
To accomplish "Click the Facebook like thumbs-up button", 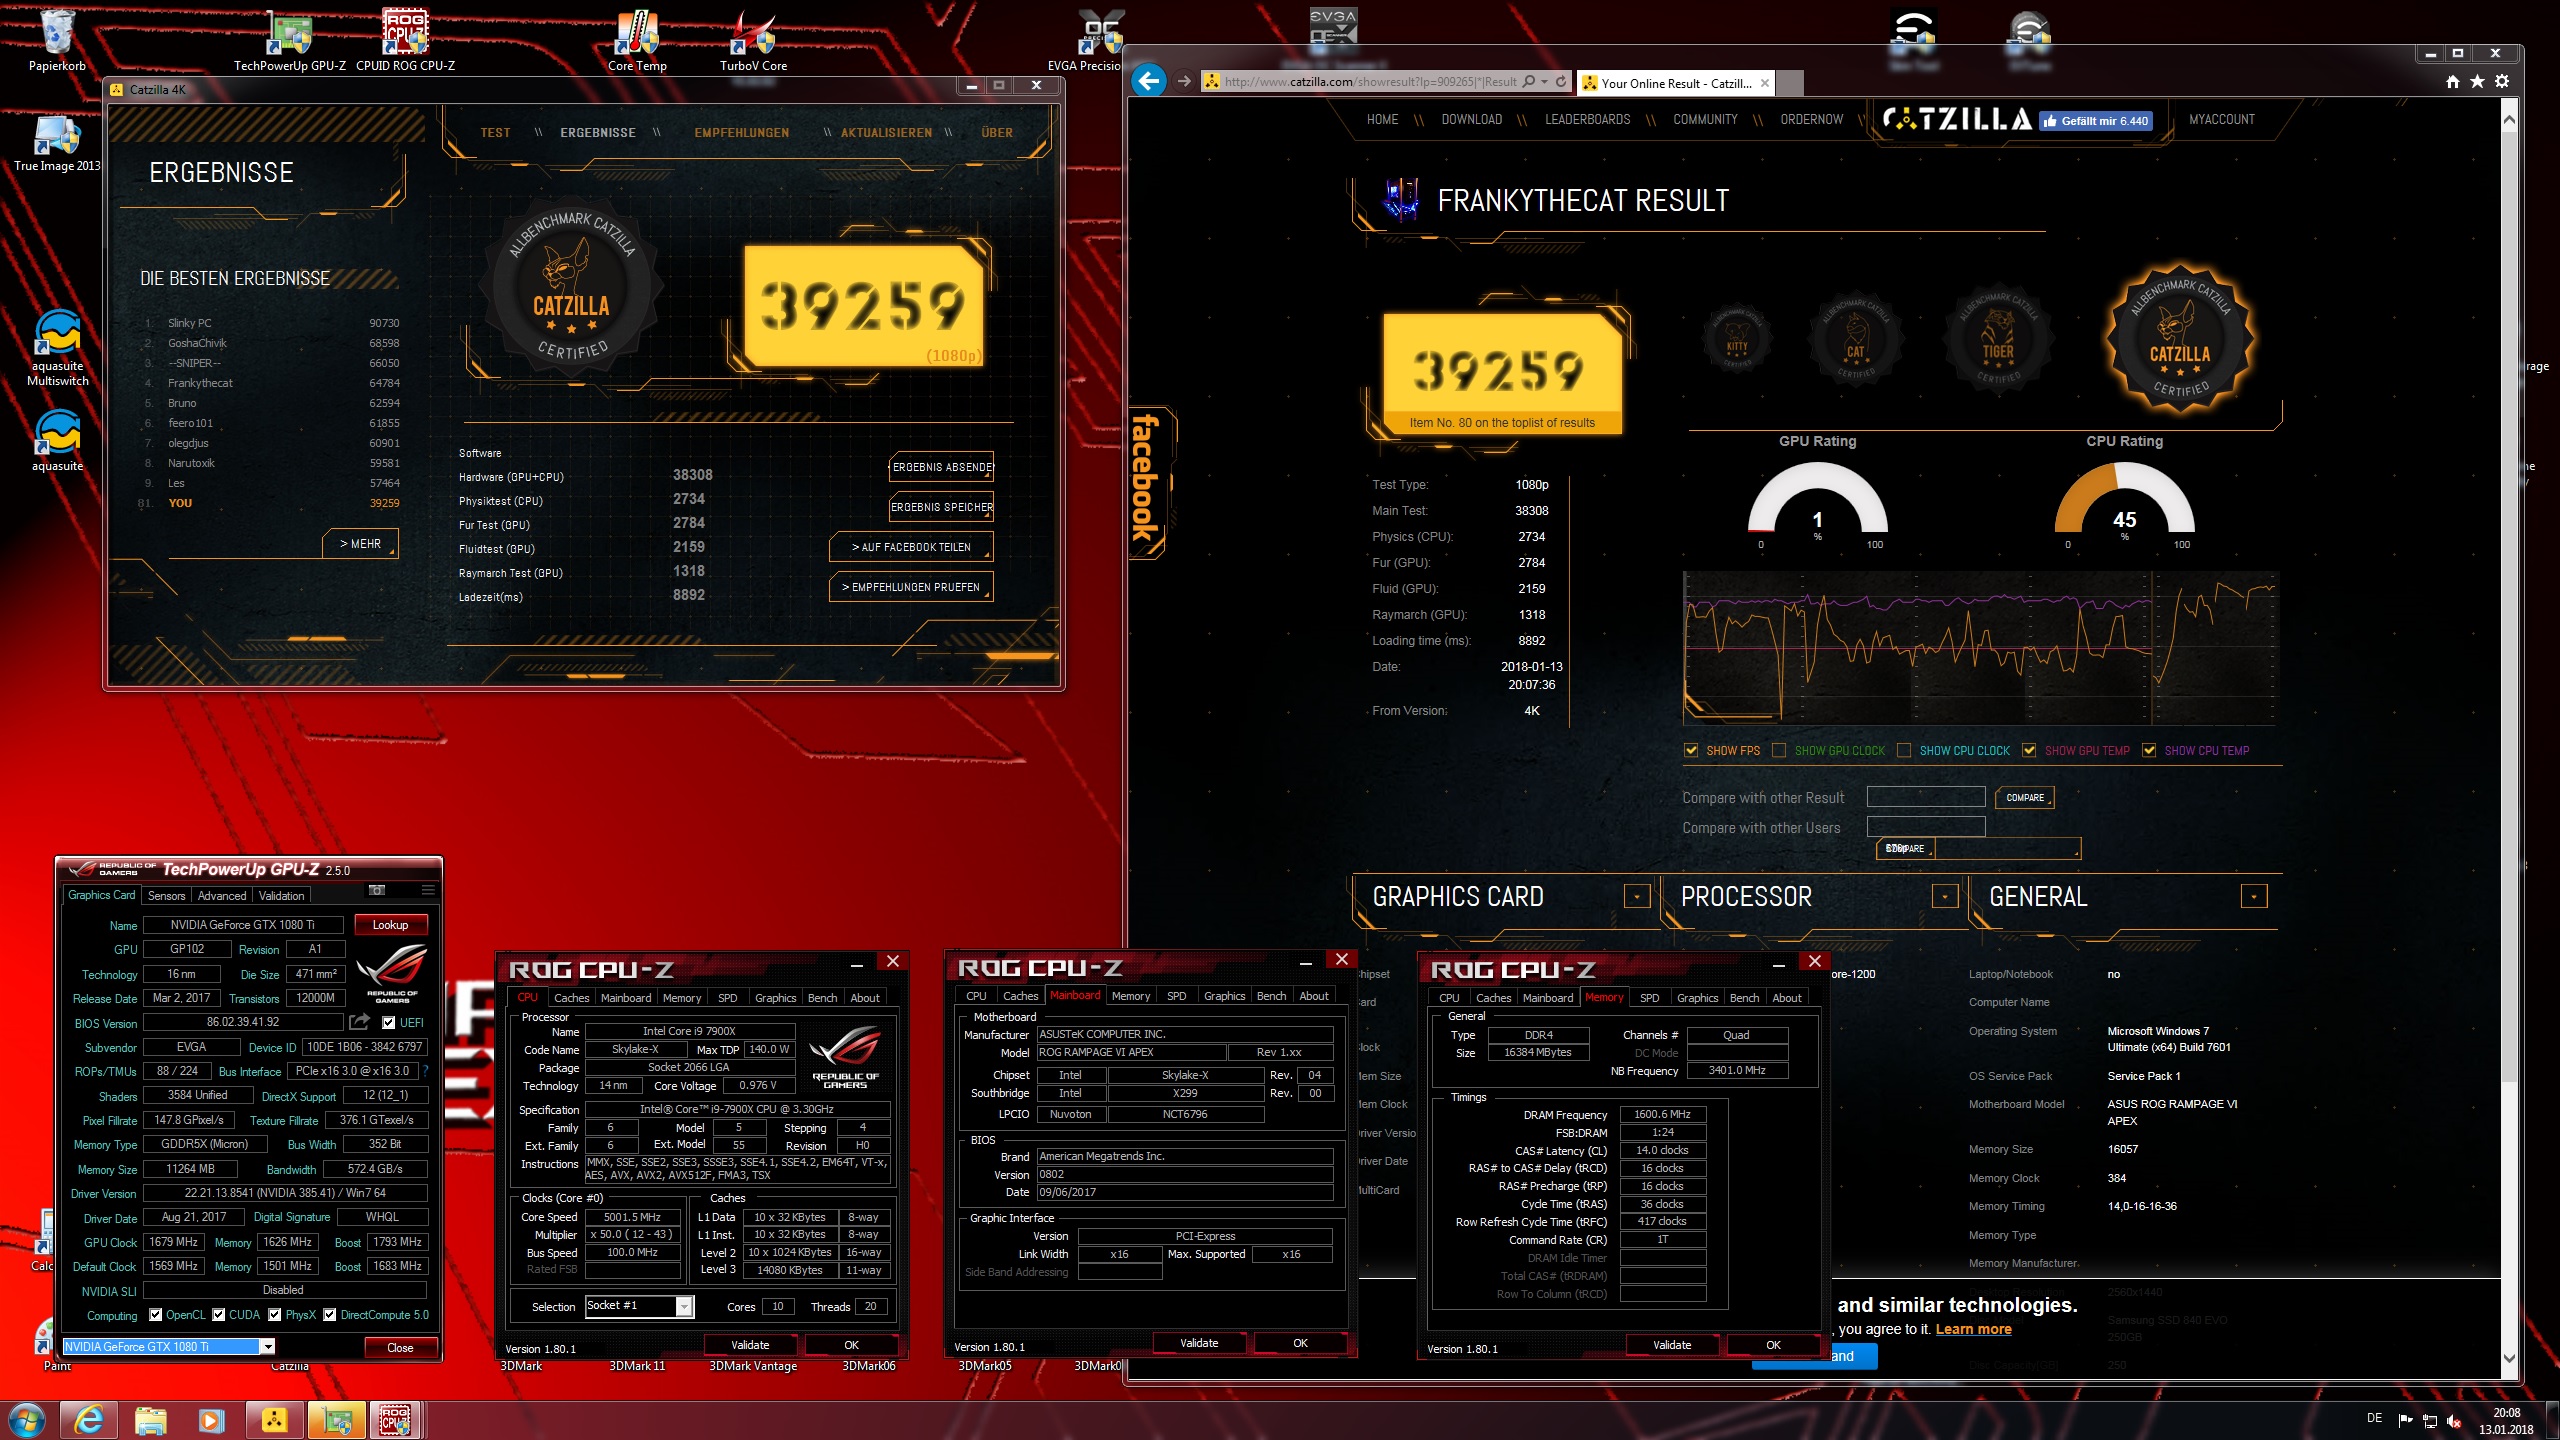I will pyautogui.click(x=2095, y=121).
